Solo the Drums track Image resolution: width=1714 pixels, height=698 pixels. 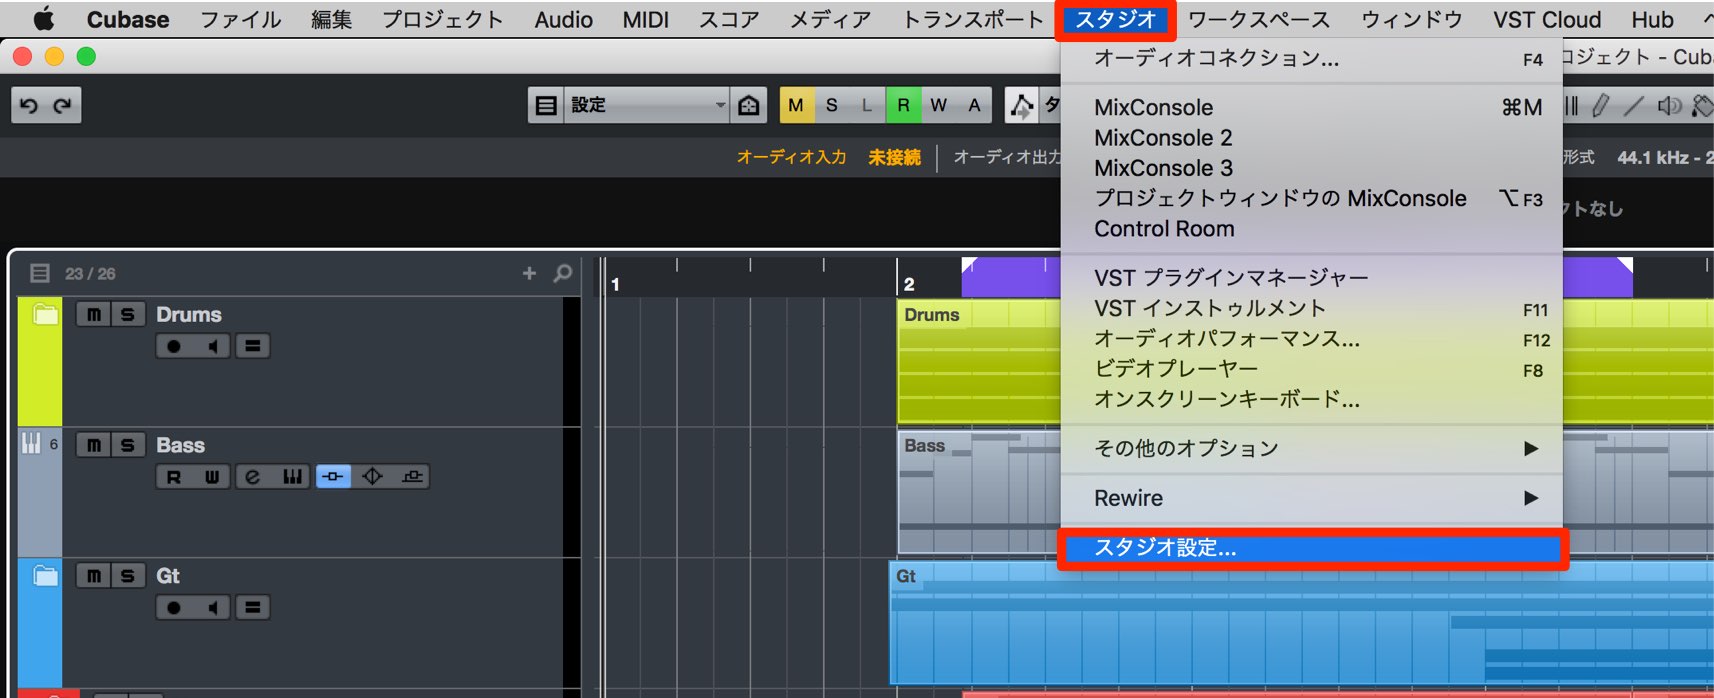tap(128, 315)
